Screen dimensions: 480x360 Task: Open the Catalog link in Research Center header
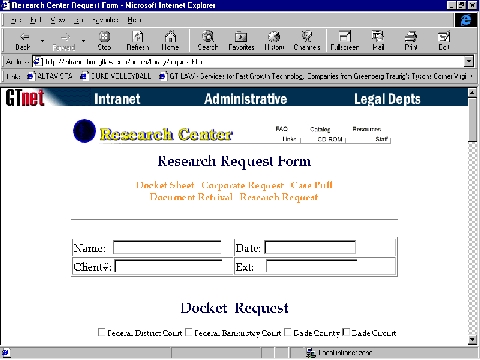tap(320, 129)
